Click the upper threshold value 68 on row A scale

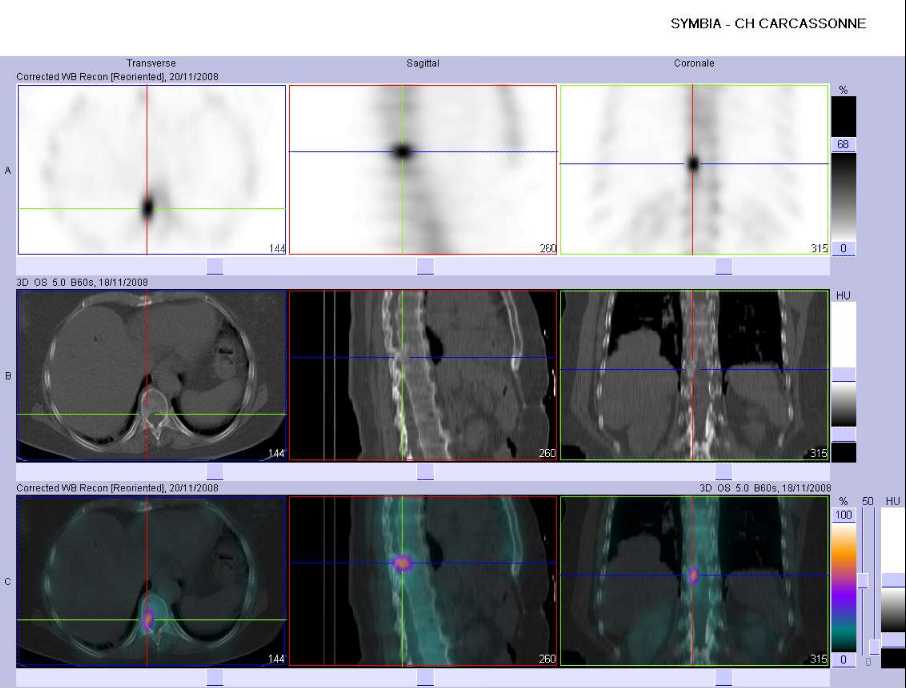click(x=843, y=144)
